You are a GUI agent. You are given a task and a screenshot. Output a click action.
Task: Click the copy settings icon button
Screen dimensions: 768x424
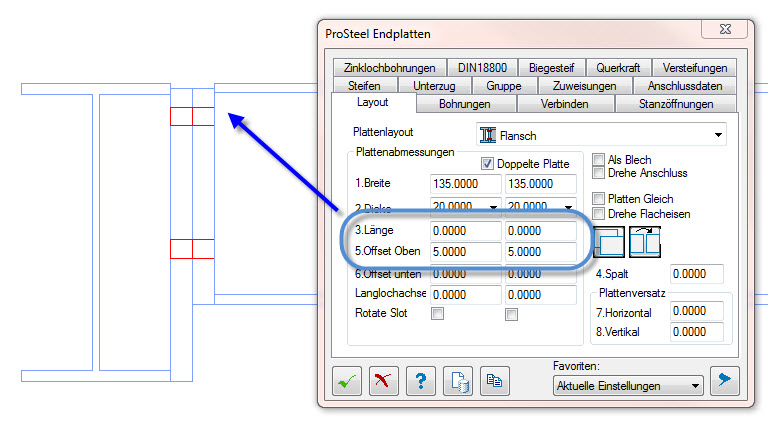point(495,381)
